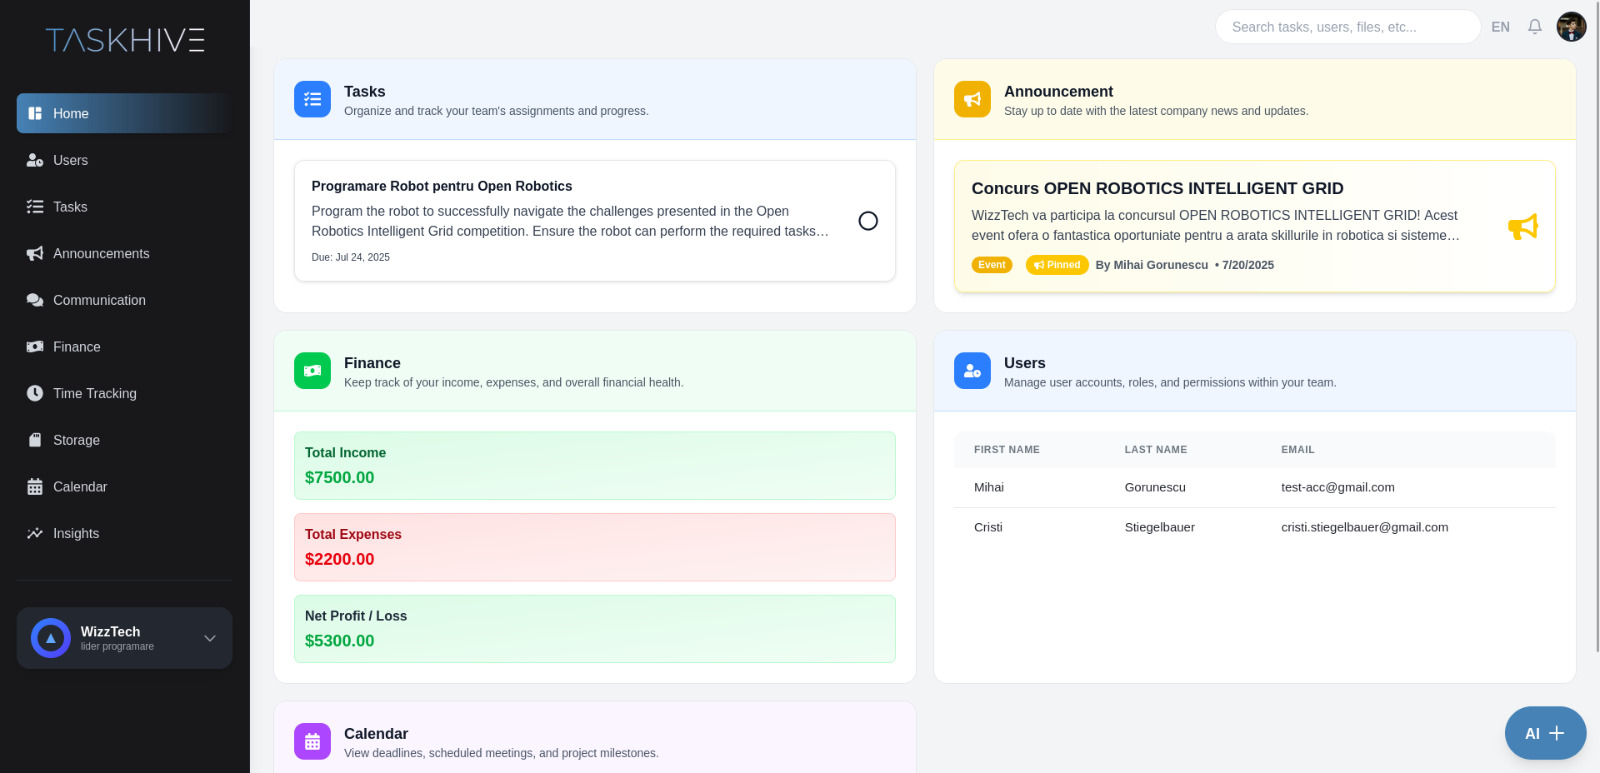Click the search tasks input field
The image size is (1600, 773).
[x=1346, y=27]
